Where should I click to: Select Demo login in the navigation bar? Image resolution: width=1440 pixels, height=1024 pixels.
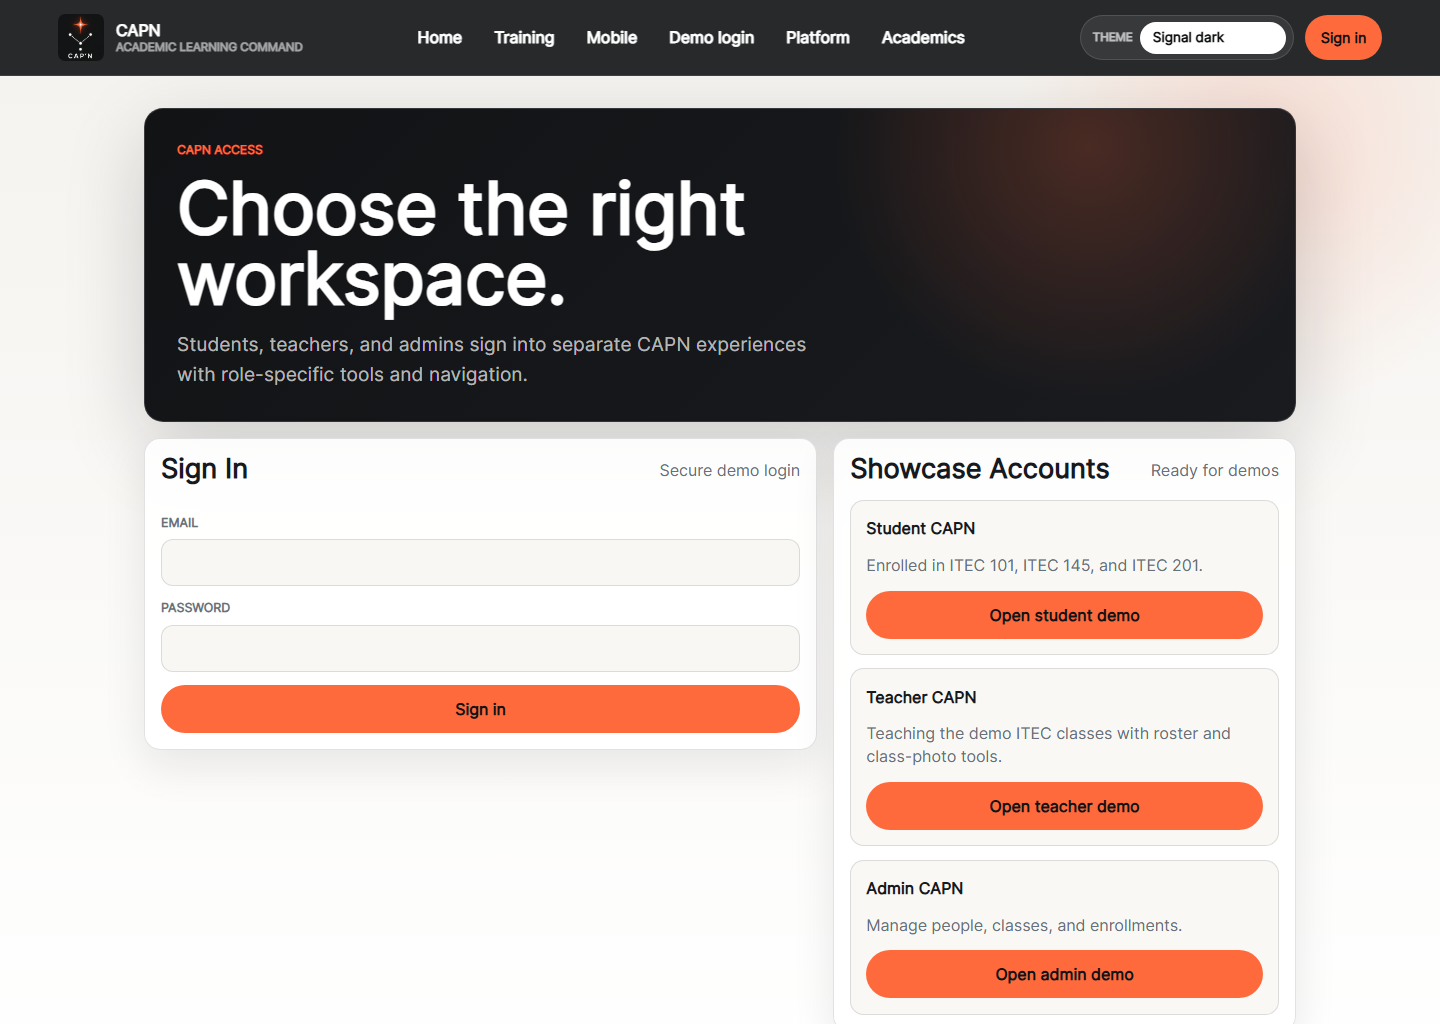(x=711, y=38)
